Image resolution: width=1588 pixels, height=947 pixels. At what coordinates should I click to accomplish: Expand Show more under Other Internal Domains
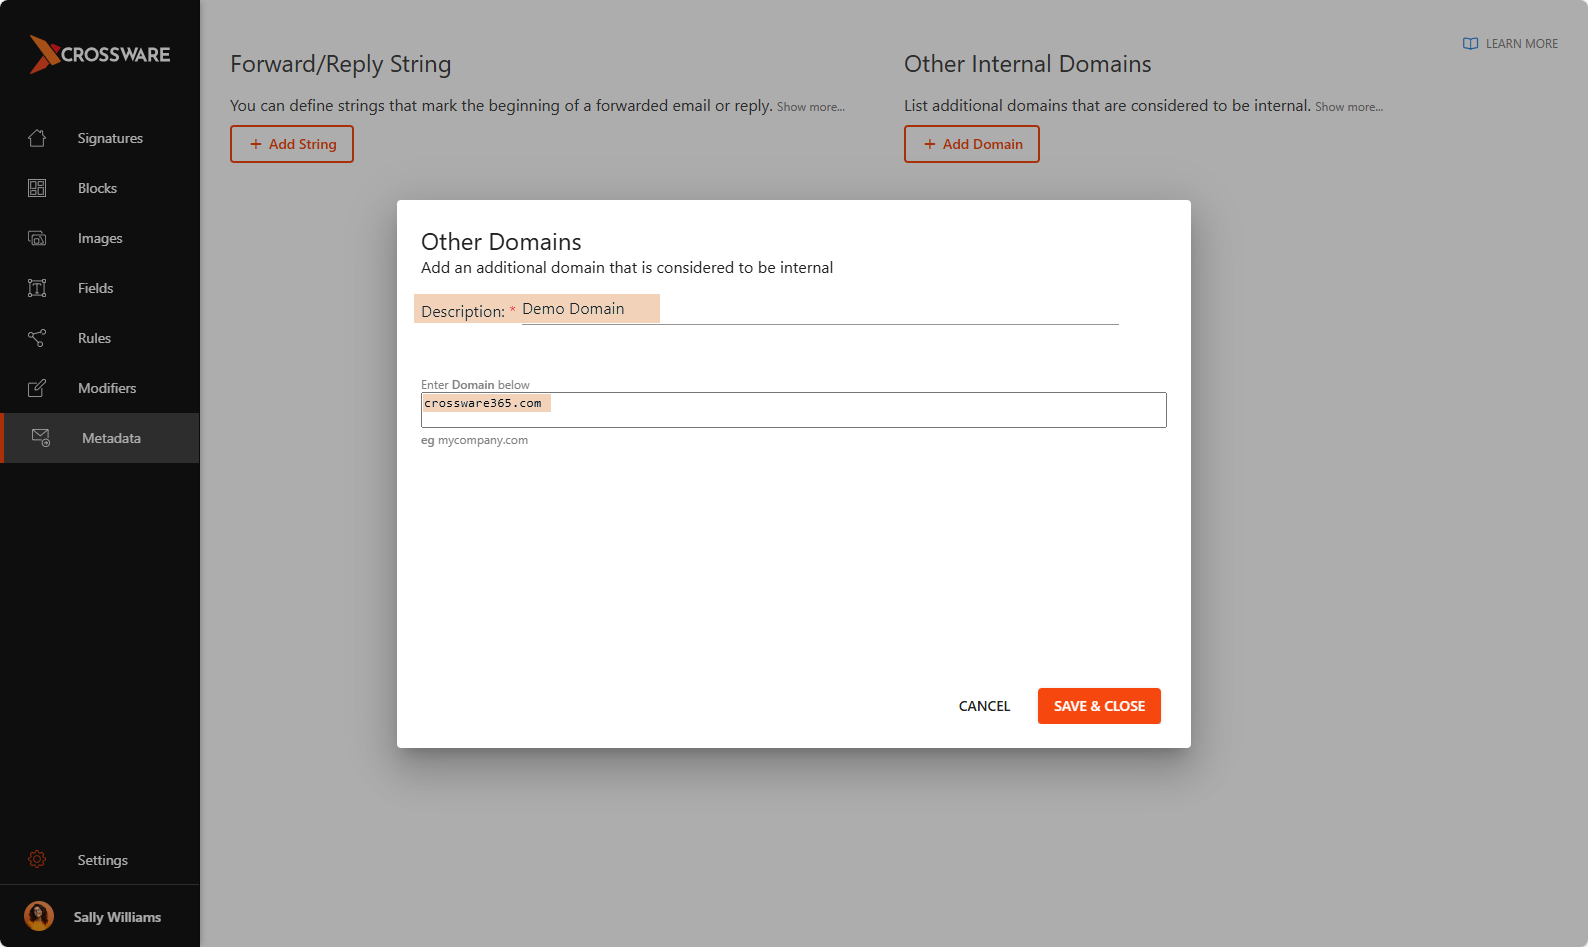click(x=1348, y=107)
